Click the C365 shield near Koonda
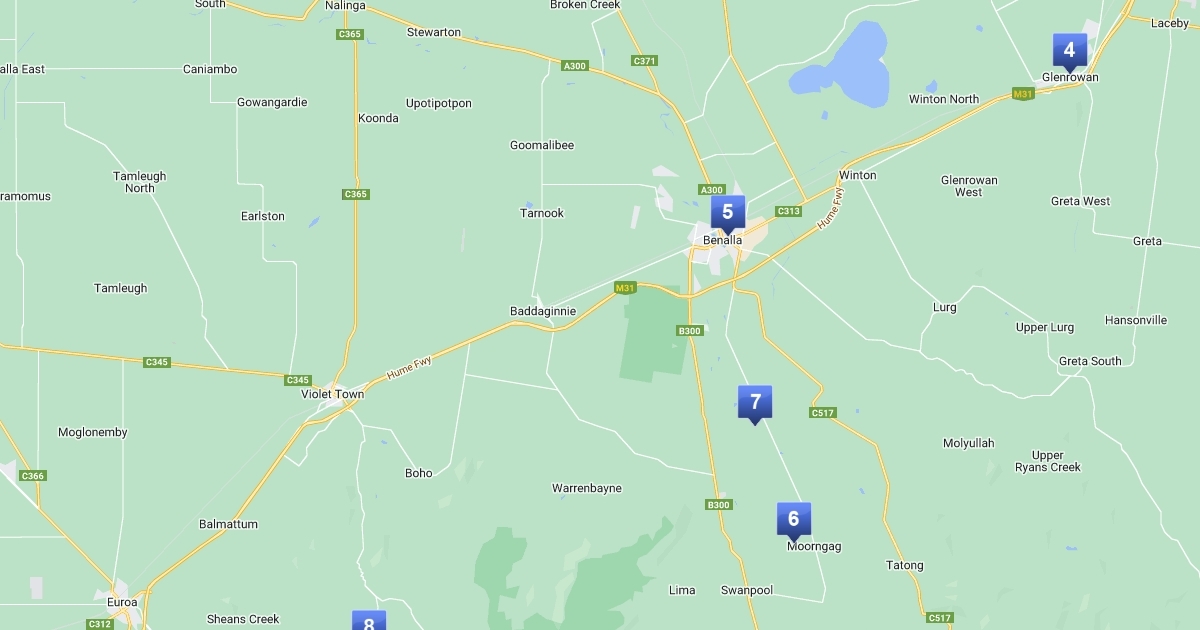 355,194
